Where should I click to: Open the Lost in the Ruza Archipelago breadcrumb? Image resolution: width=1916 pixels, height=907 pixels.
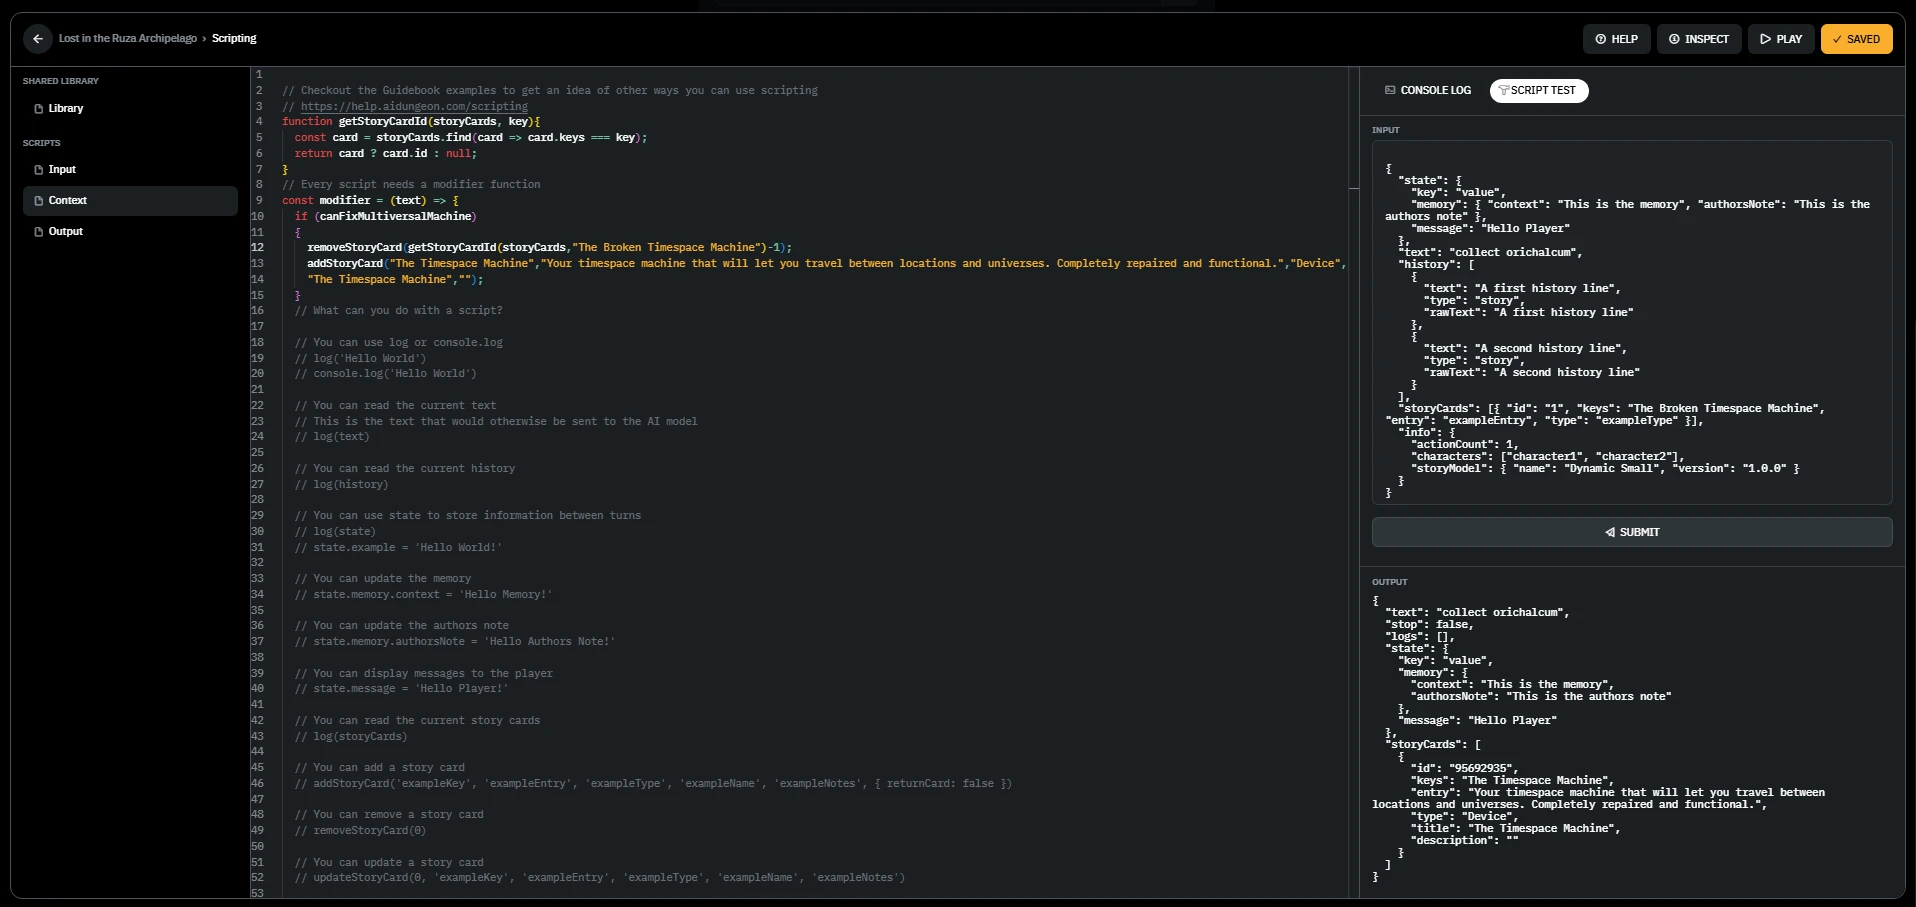128,38
